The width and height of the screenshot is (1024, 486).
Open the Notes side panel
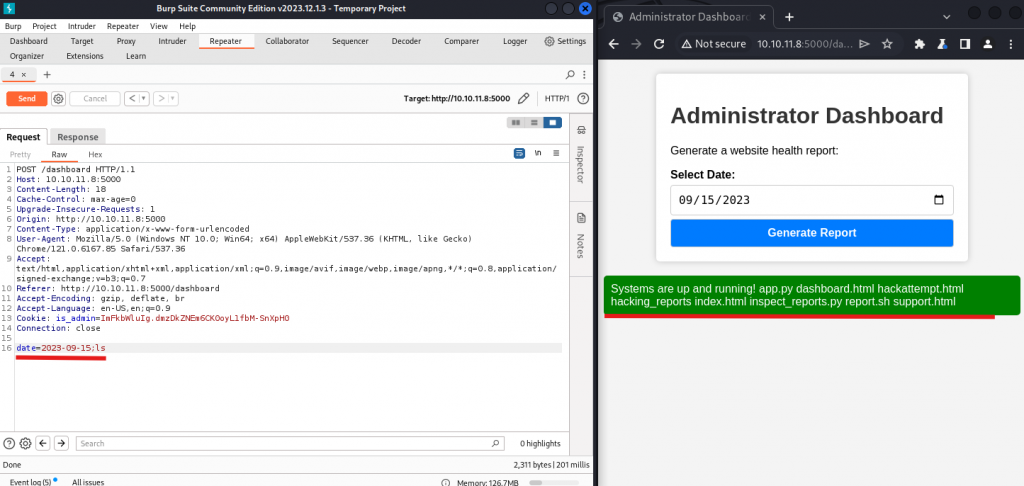(581, 235)
